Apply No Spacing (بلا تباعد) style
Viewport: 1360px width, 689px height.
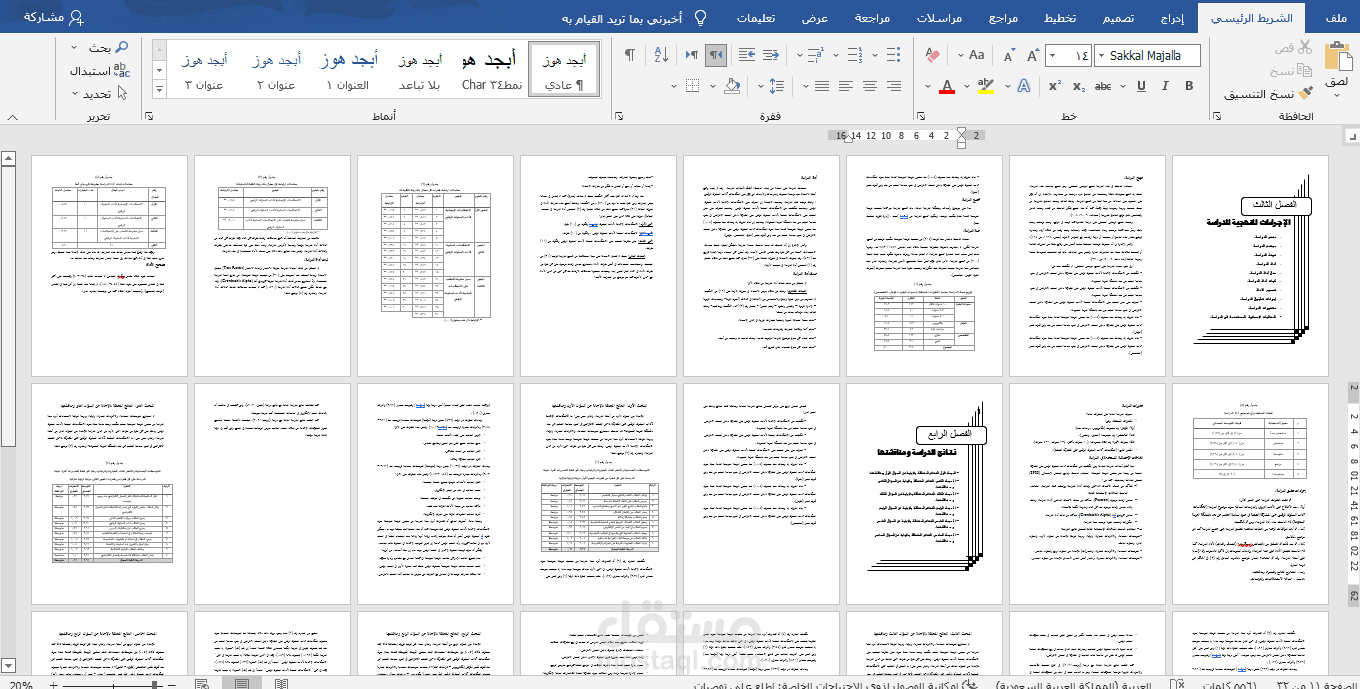420,70
